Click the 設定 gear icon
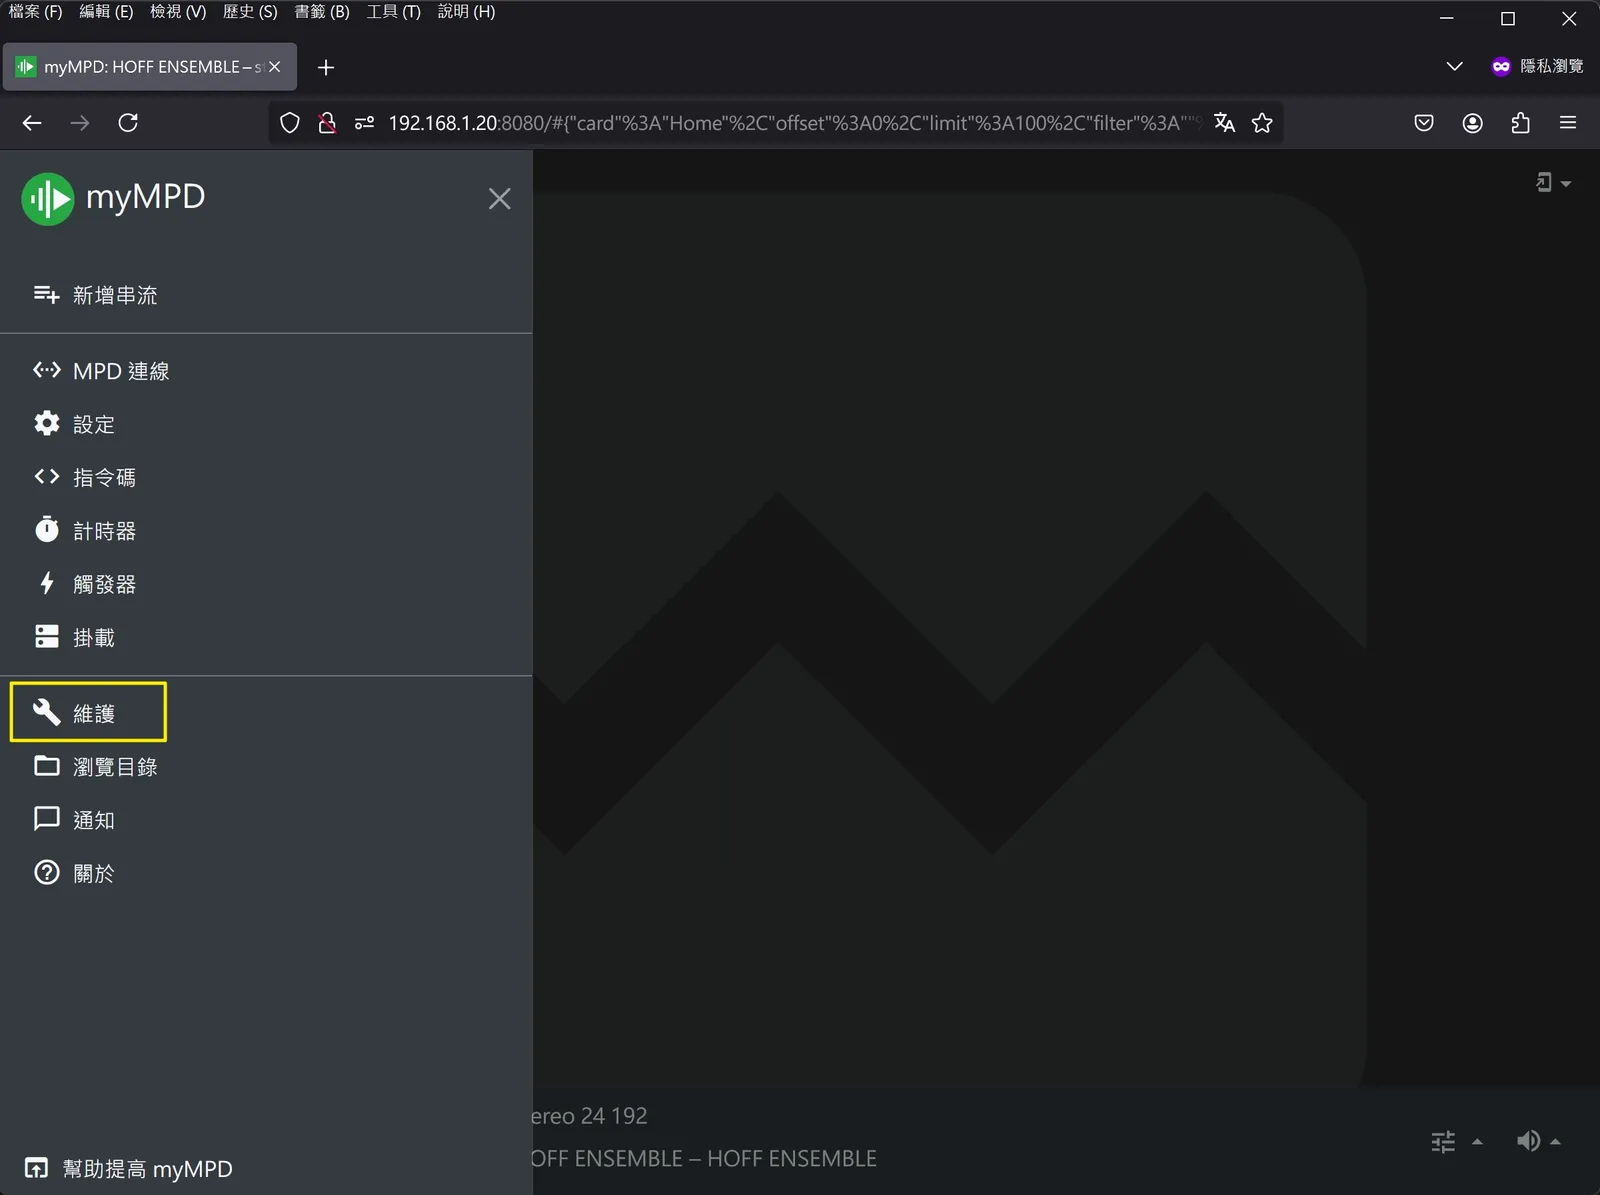The image size is (1600, 1195). click(x=47, y=424)
